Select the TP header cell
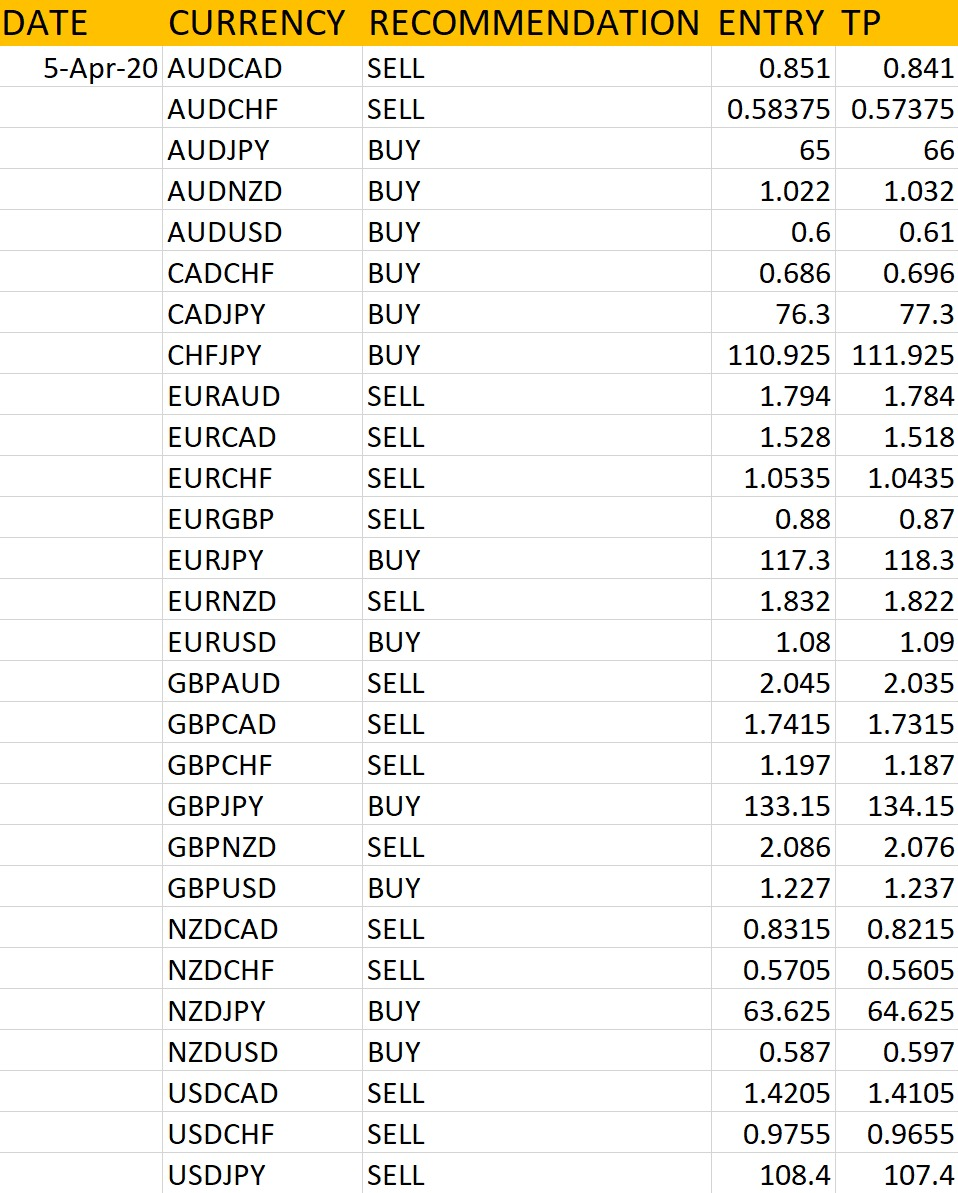This screenshot has height=1193, width=958. [896, 23]
